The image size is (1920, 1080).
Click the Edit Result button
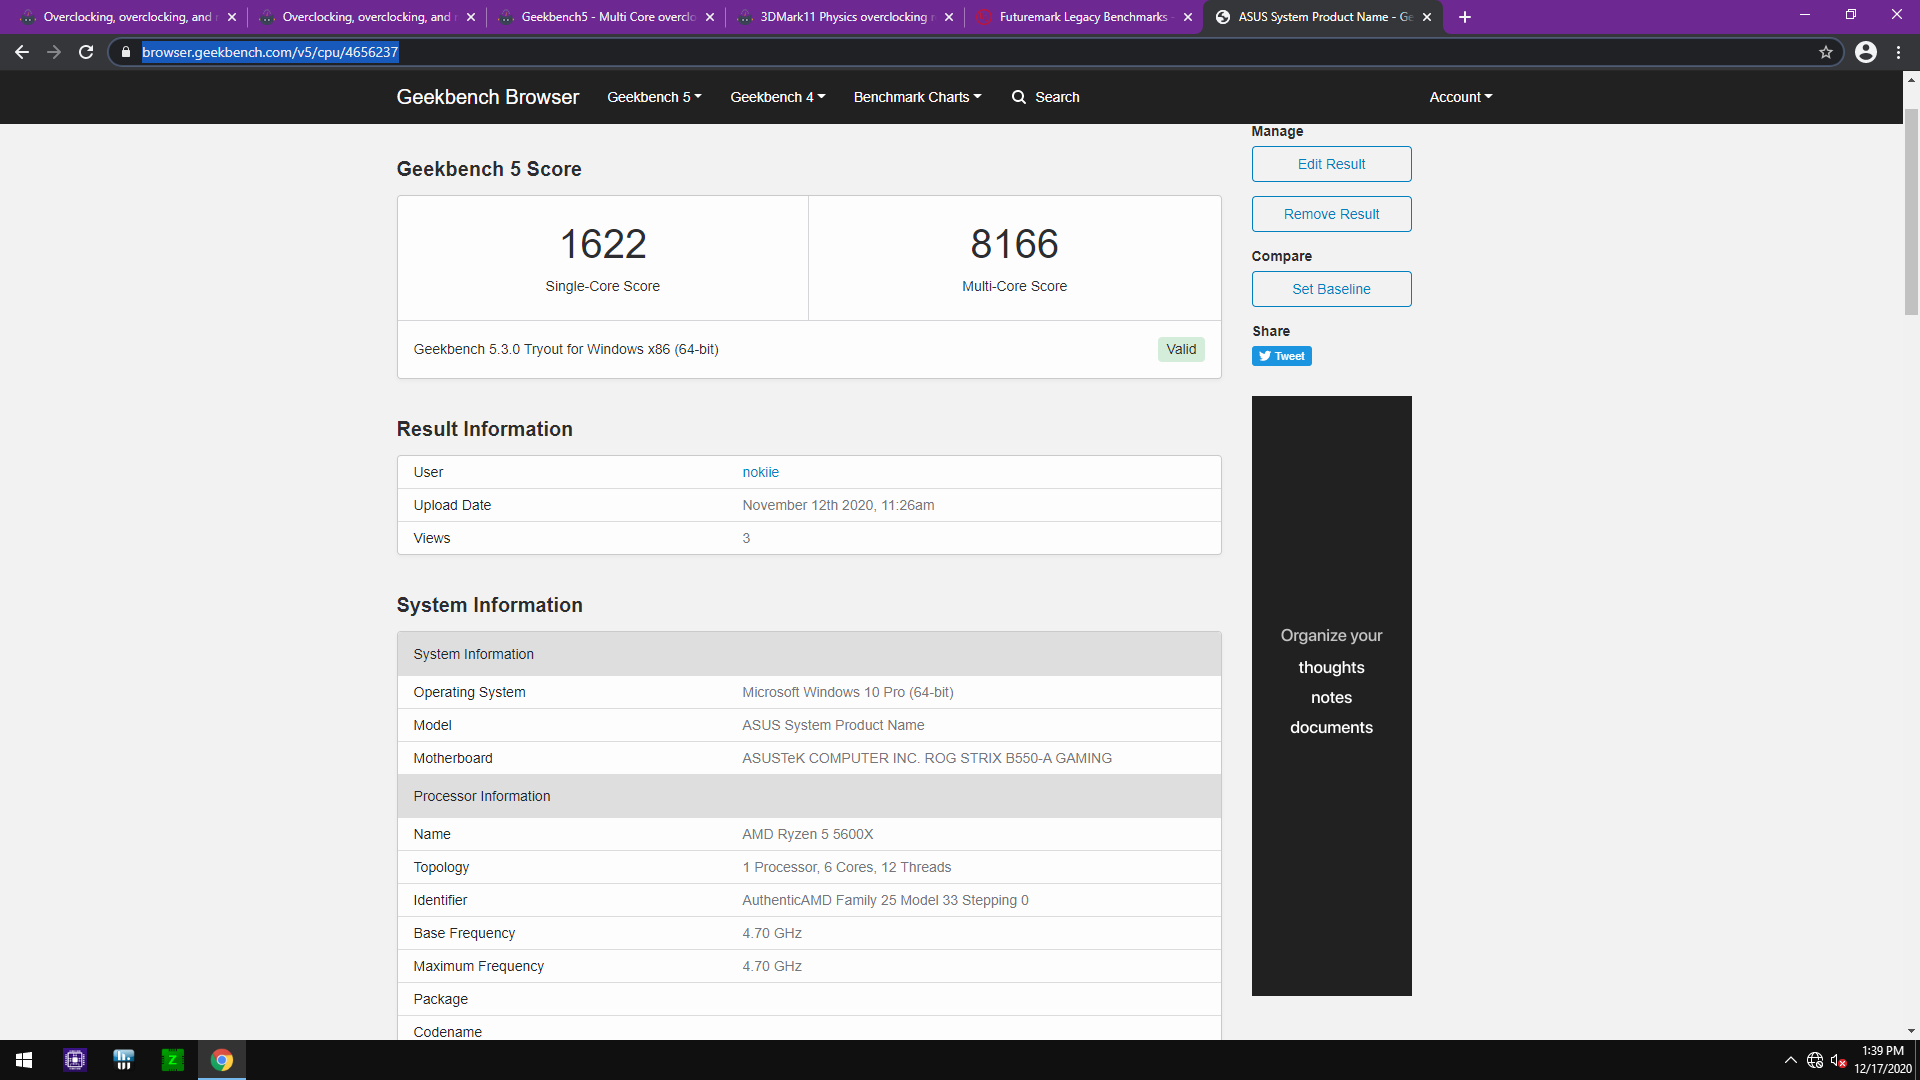(x=1331, y=164)
